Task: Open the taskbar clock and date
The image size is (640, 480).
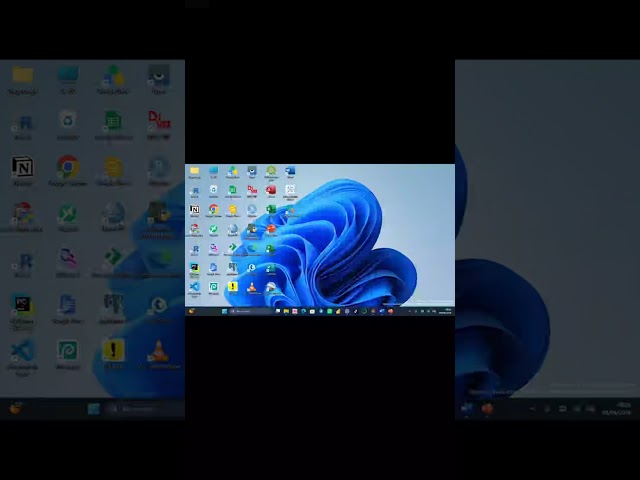Action: (445, 311)
